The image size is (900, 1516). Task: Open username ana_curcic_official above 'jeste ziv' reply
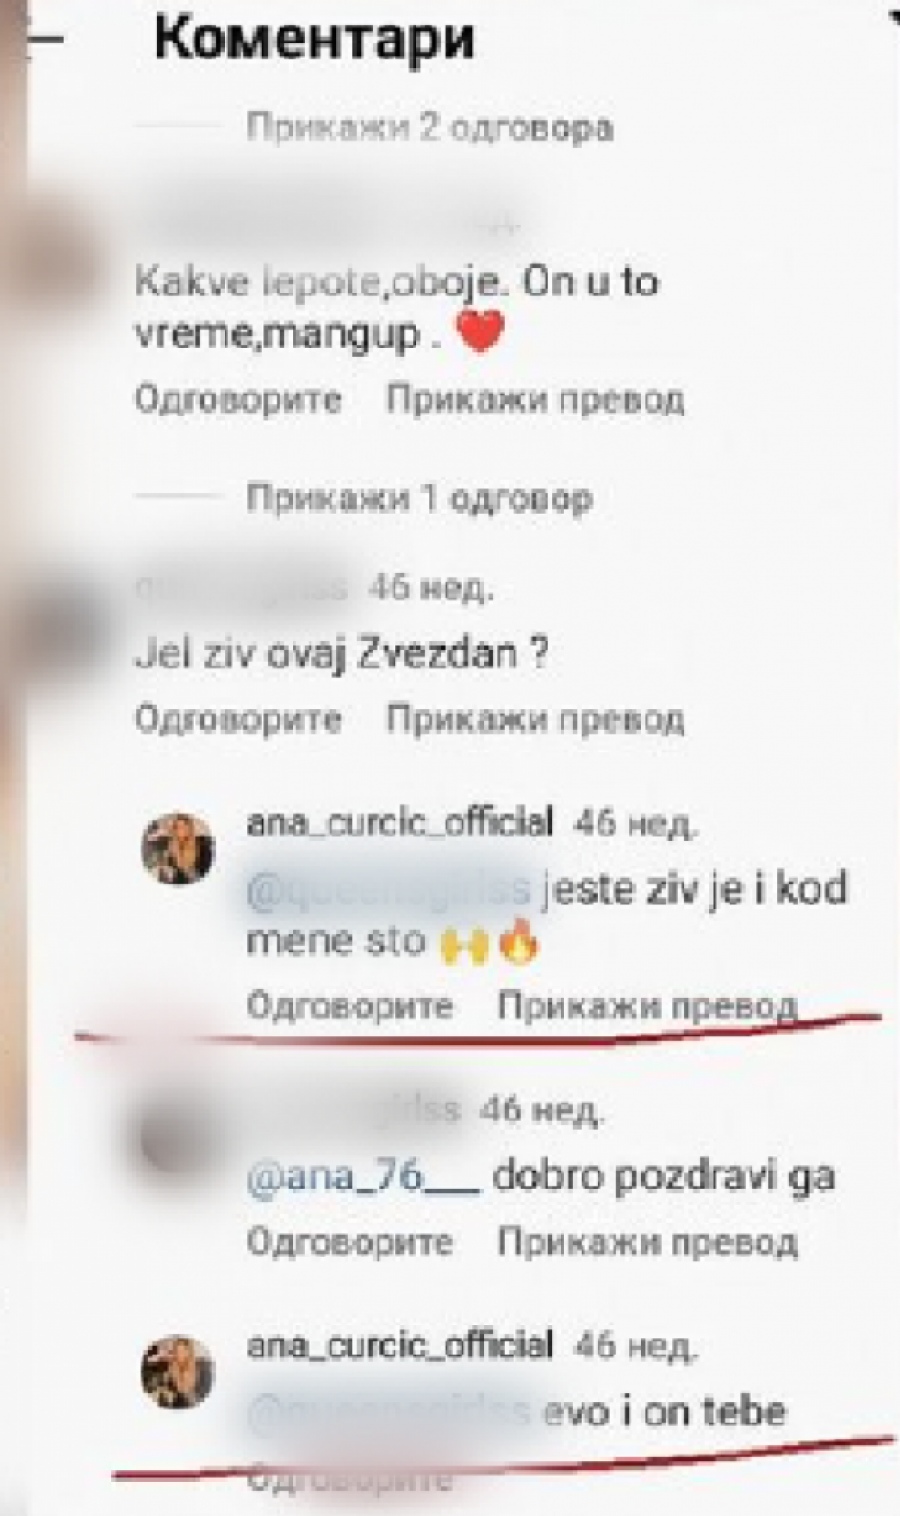[400, 823]
